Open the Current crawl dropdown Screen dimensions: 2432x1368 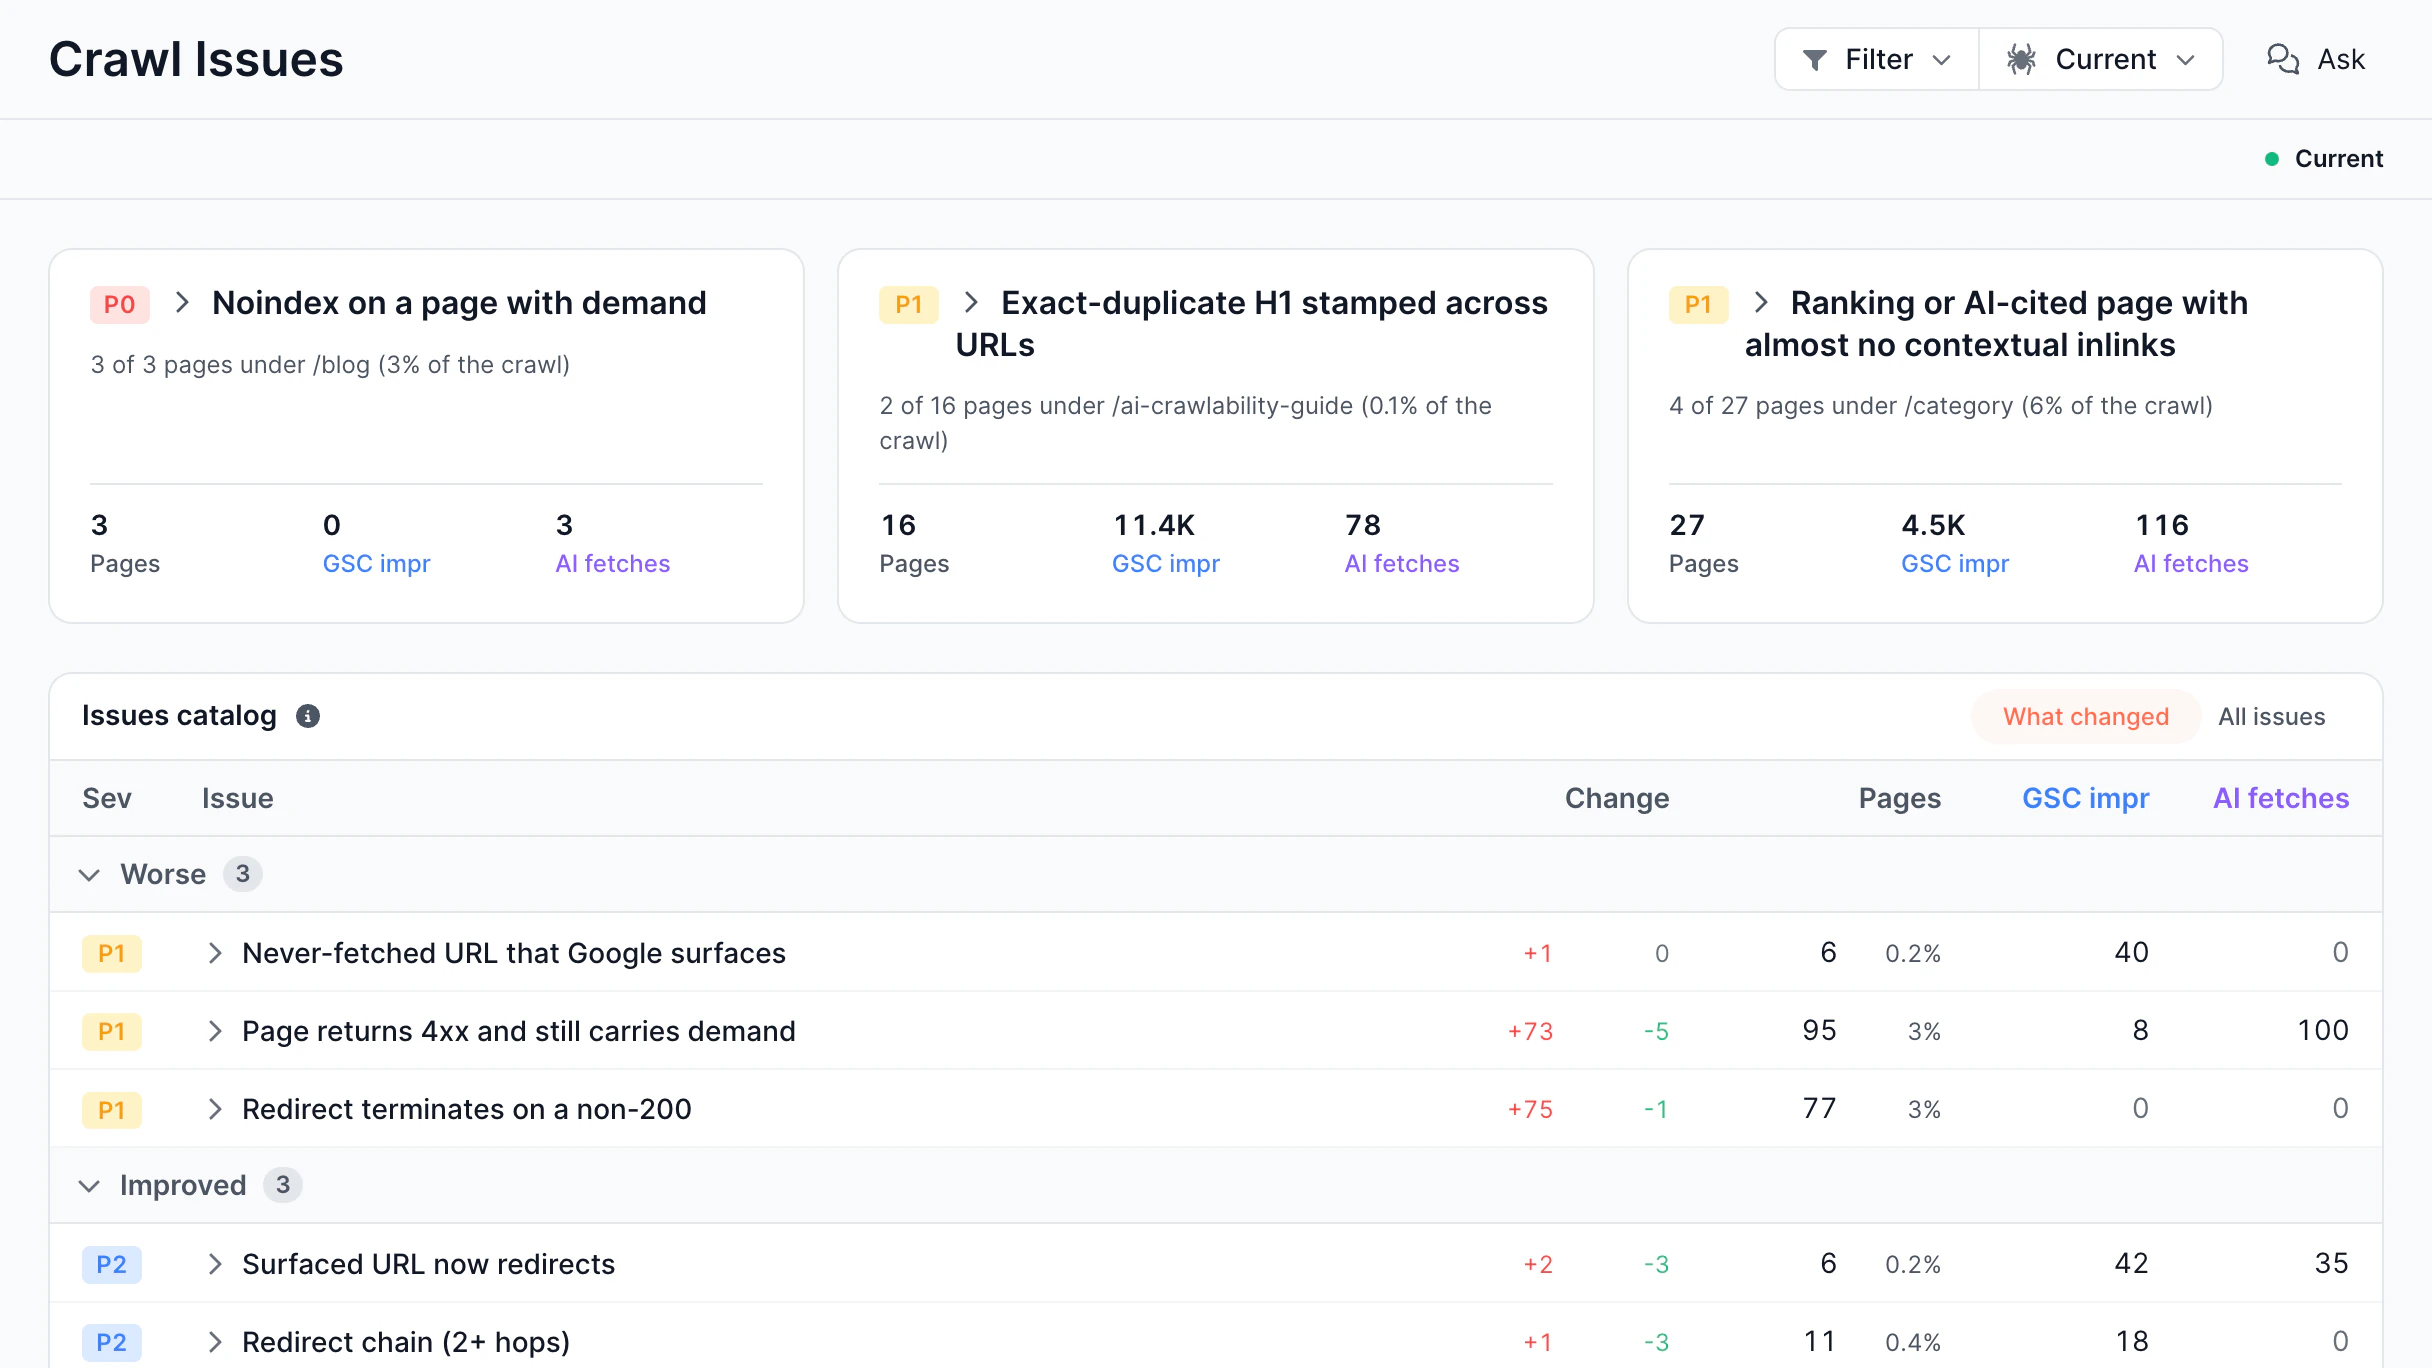2101,59
